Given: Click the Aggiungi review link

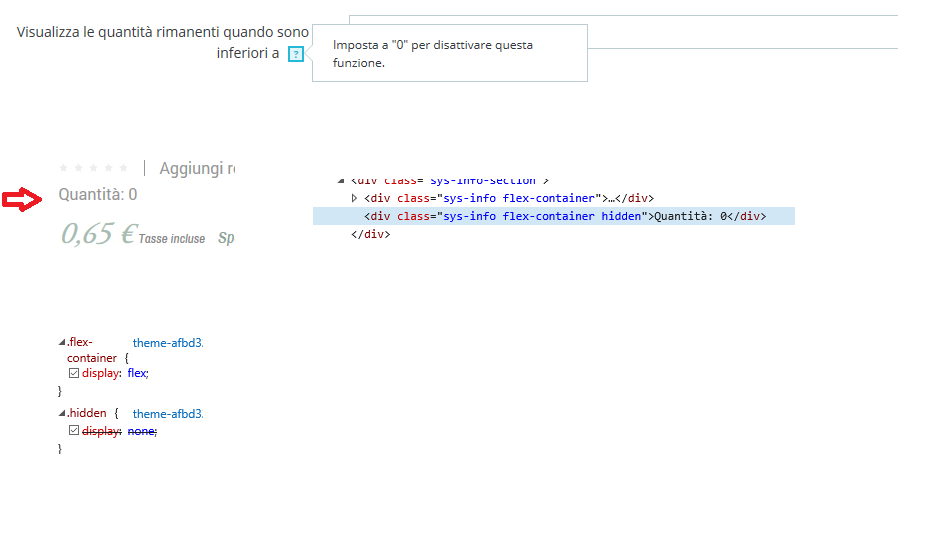Looking at the screenshot, I should [x=197, y=169].
